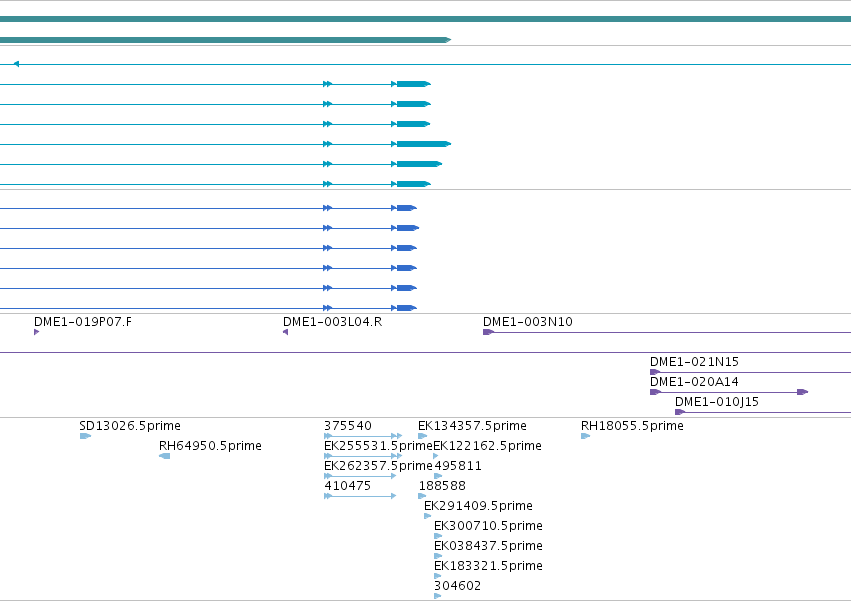Viewport: 851px width, 601px height.
Task: Click the DME1-019P07.F feature label
Action: point(82,321)
